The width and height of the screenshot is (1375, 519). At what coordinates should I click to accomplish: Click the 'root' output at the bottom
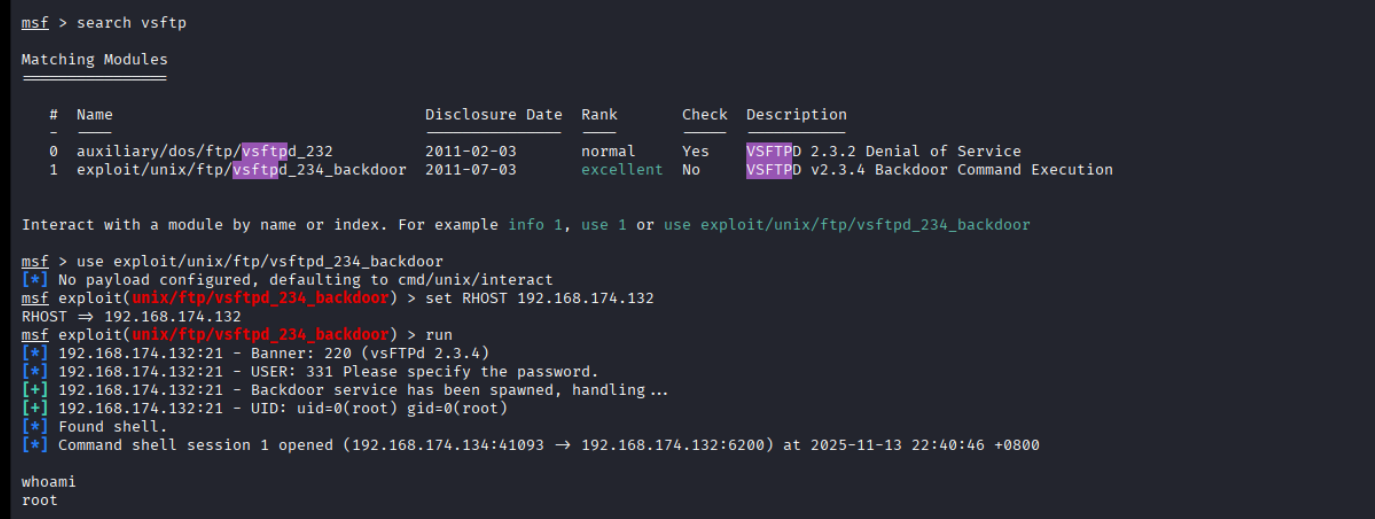(x=39, y=500)
